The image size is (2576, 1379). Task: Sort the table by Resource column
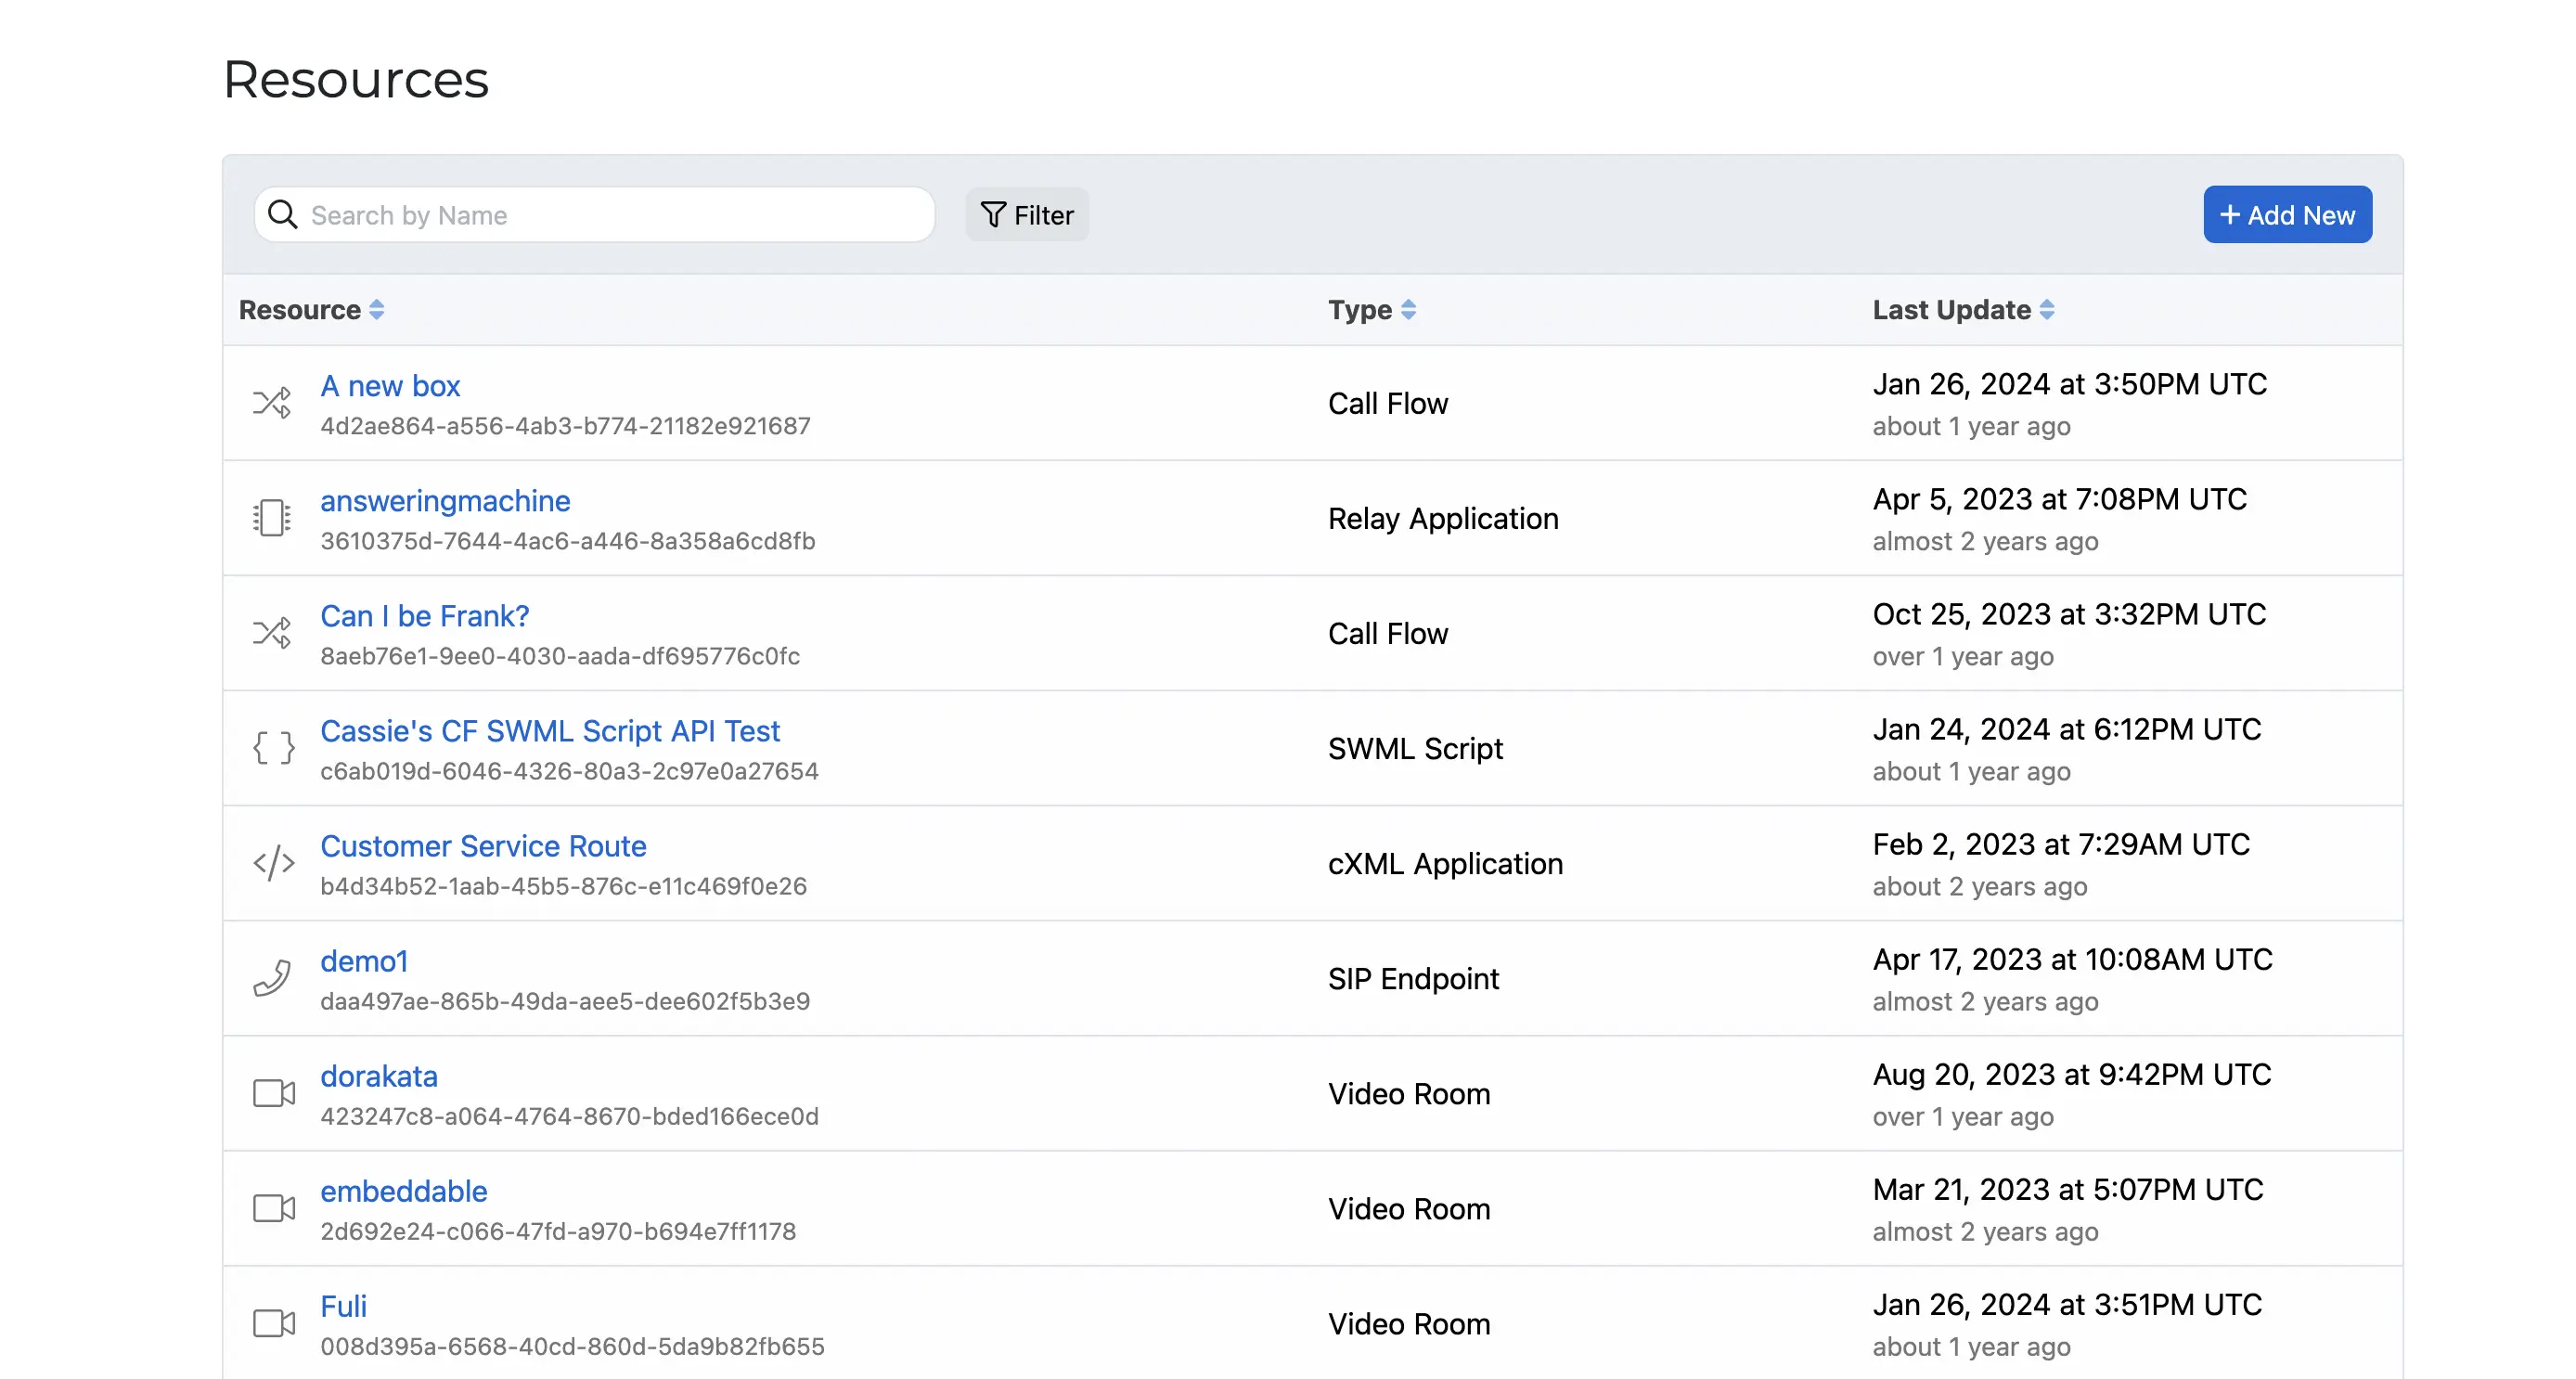click(378, 310)
